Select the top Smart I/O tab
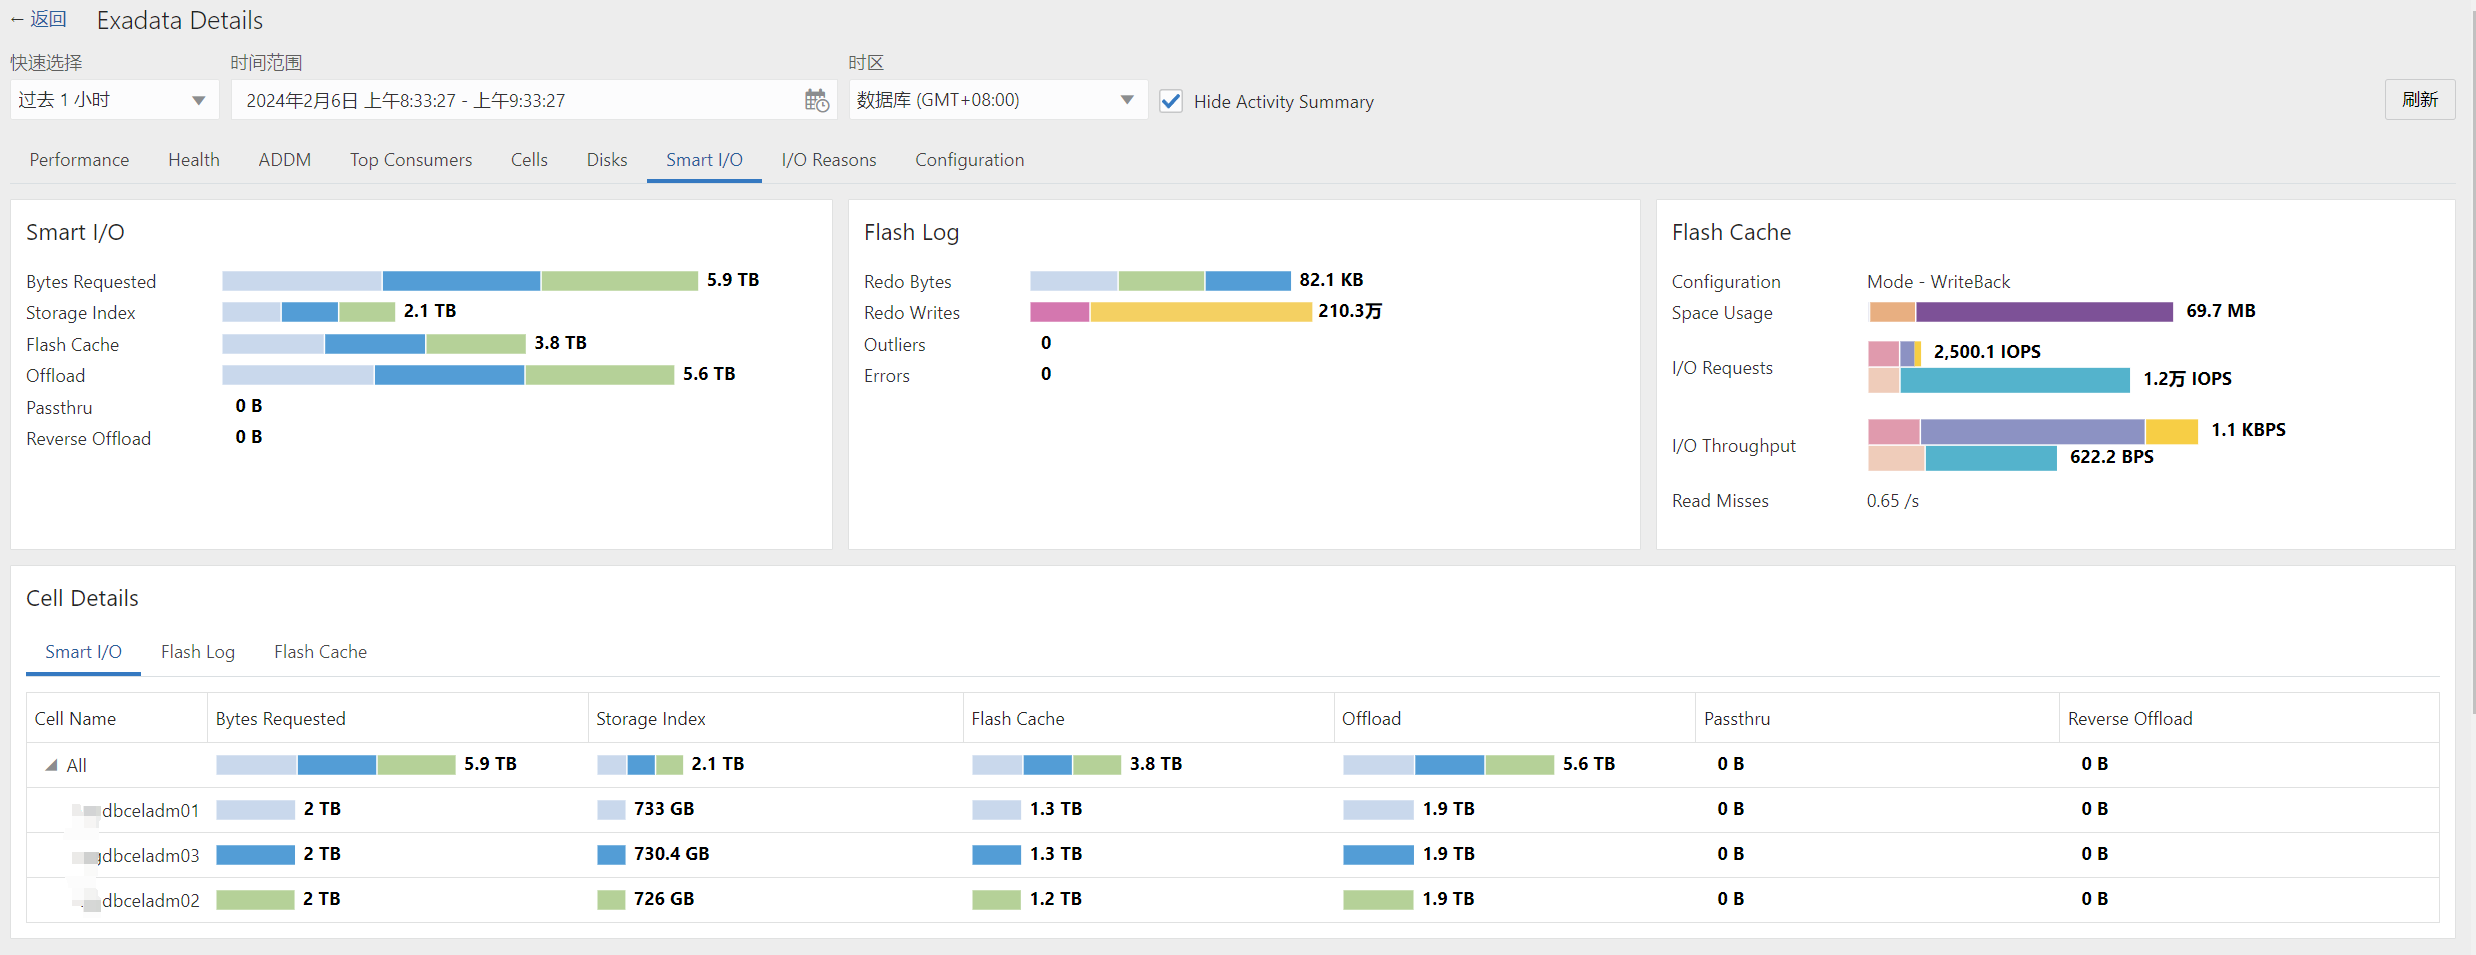2476x955 pixels. tap(704, 160)
